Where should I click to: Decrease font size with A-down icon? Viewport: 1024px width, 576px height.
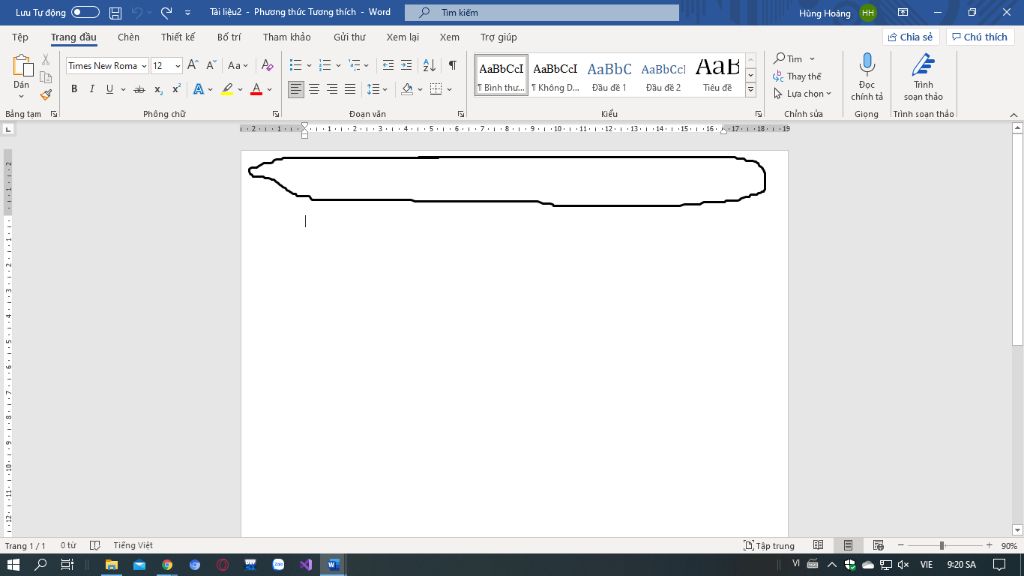tap(211, 65)
